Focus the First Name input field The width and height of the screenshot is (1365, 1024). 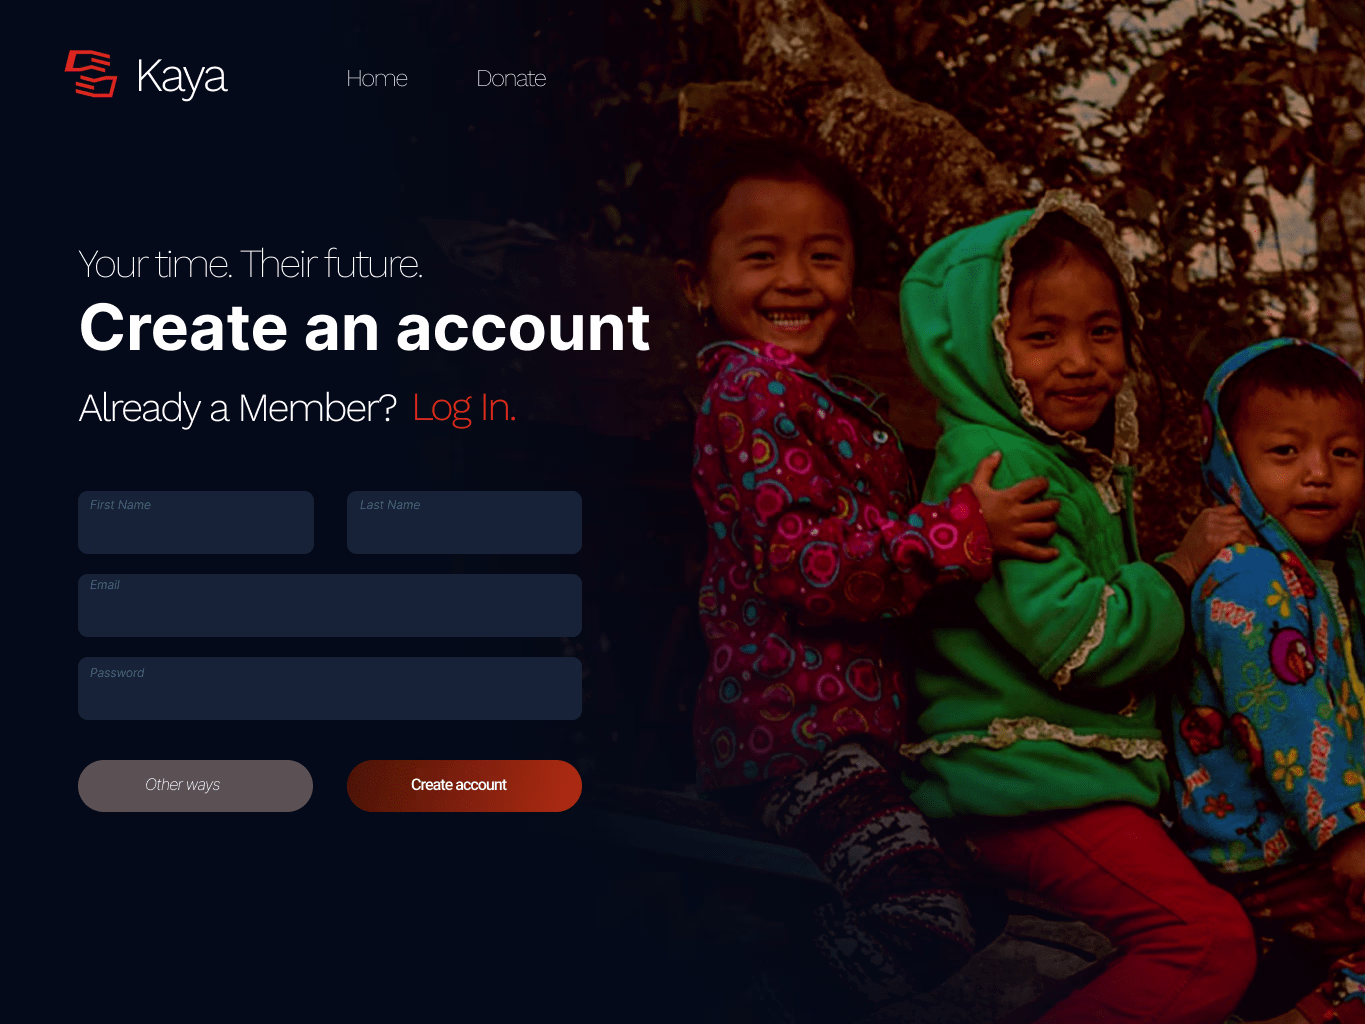coord(196,522)
